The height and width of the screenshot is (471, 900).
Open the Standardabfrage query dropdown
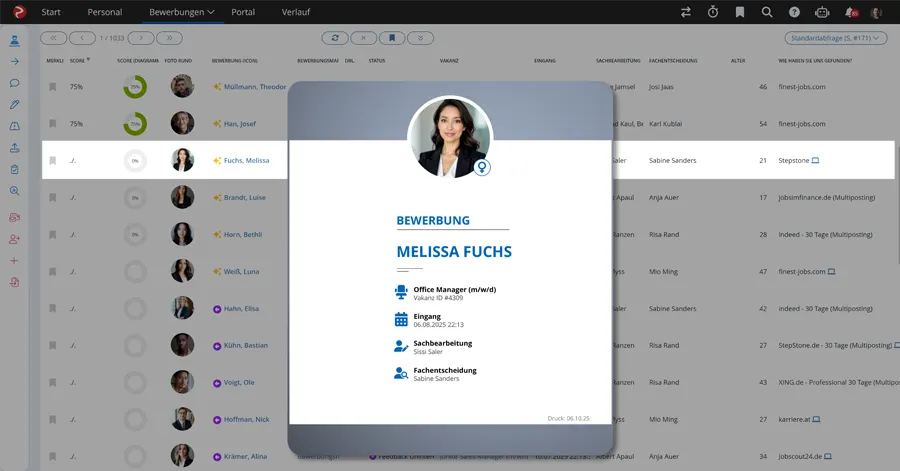coord(836,38)
